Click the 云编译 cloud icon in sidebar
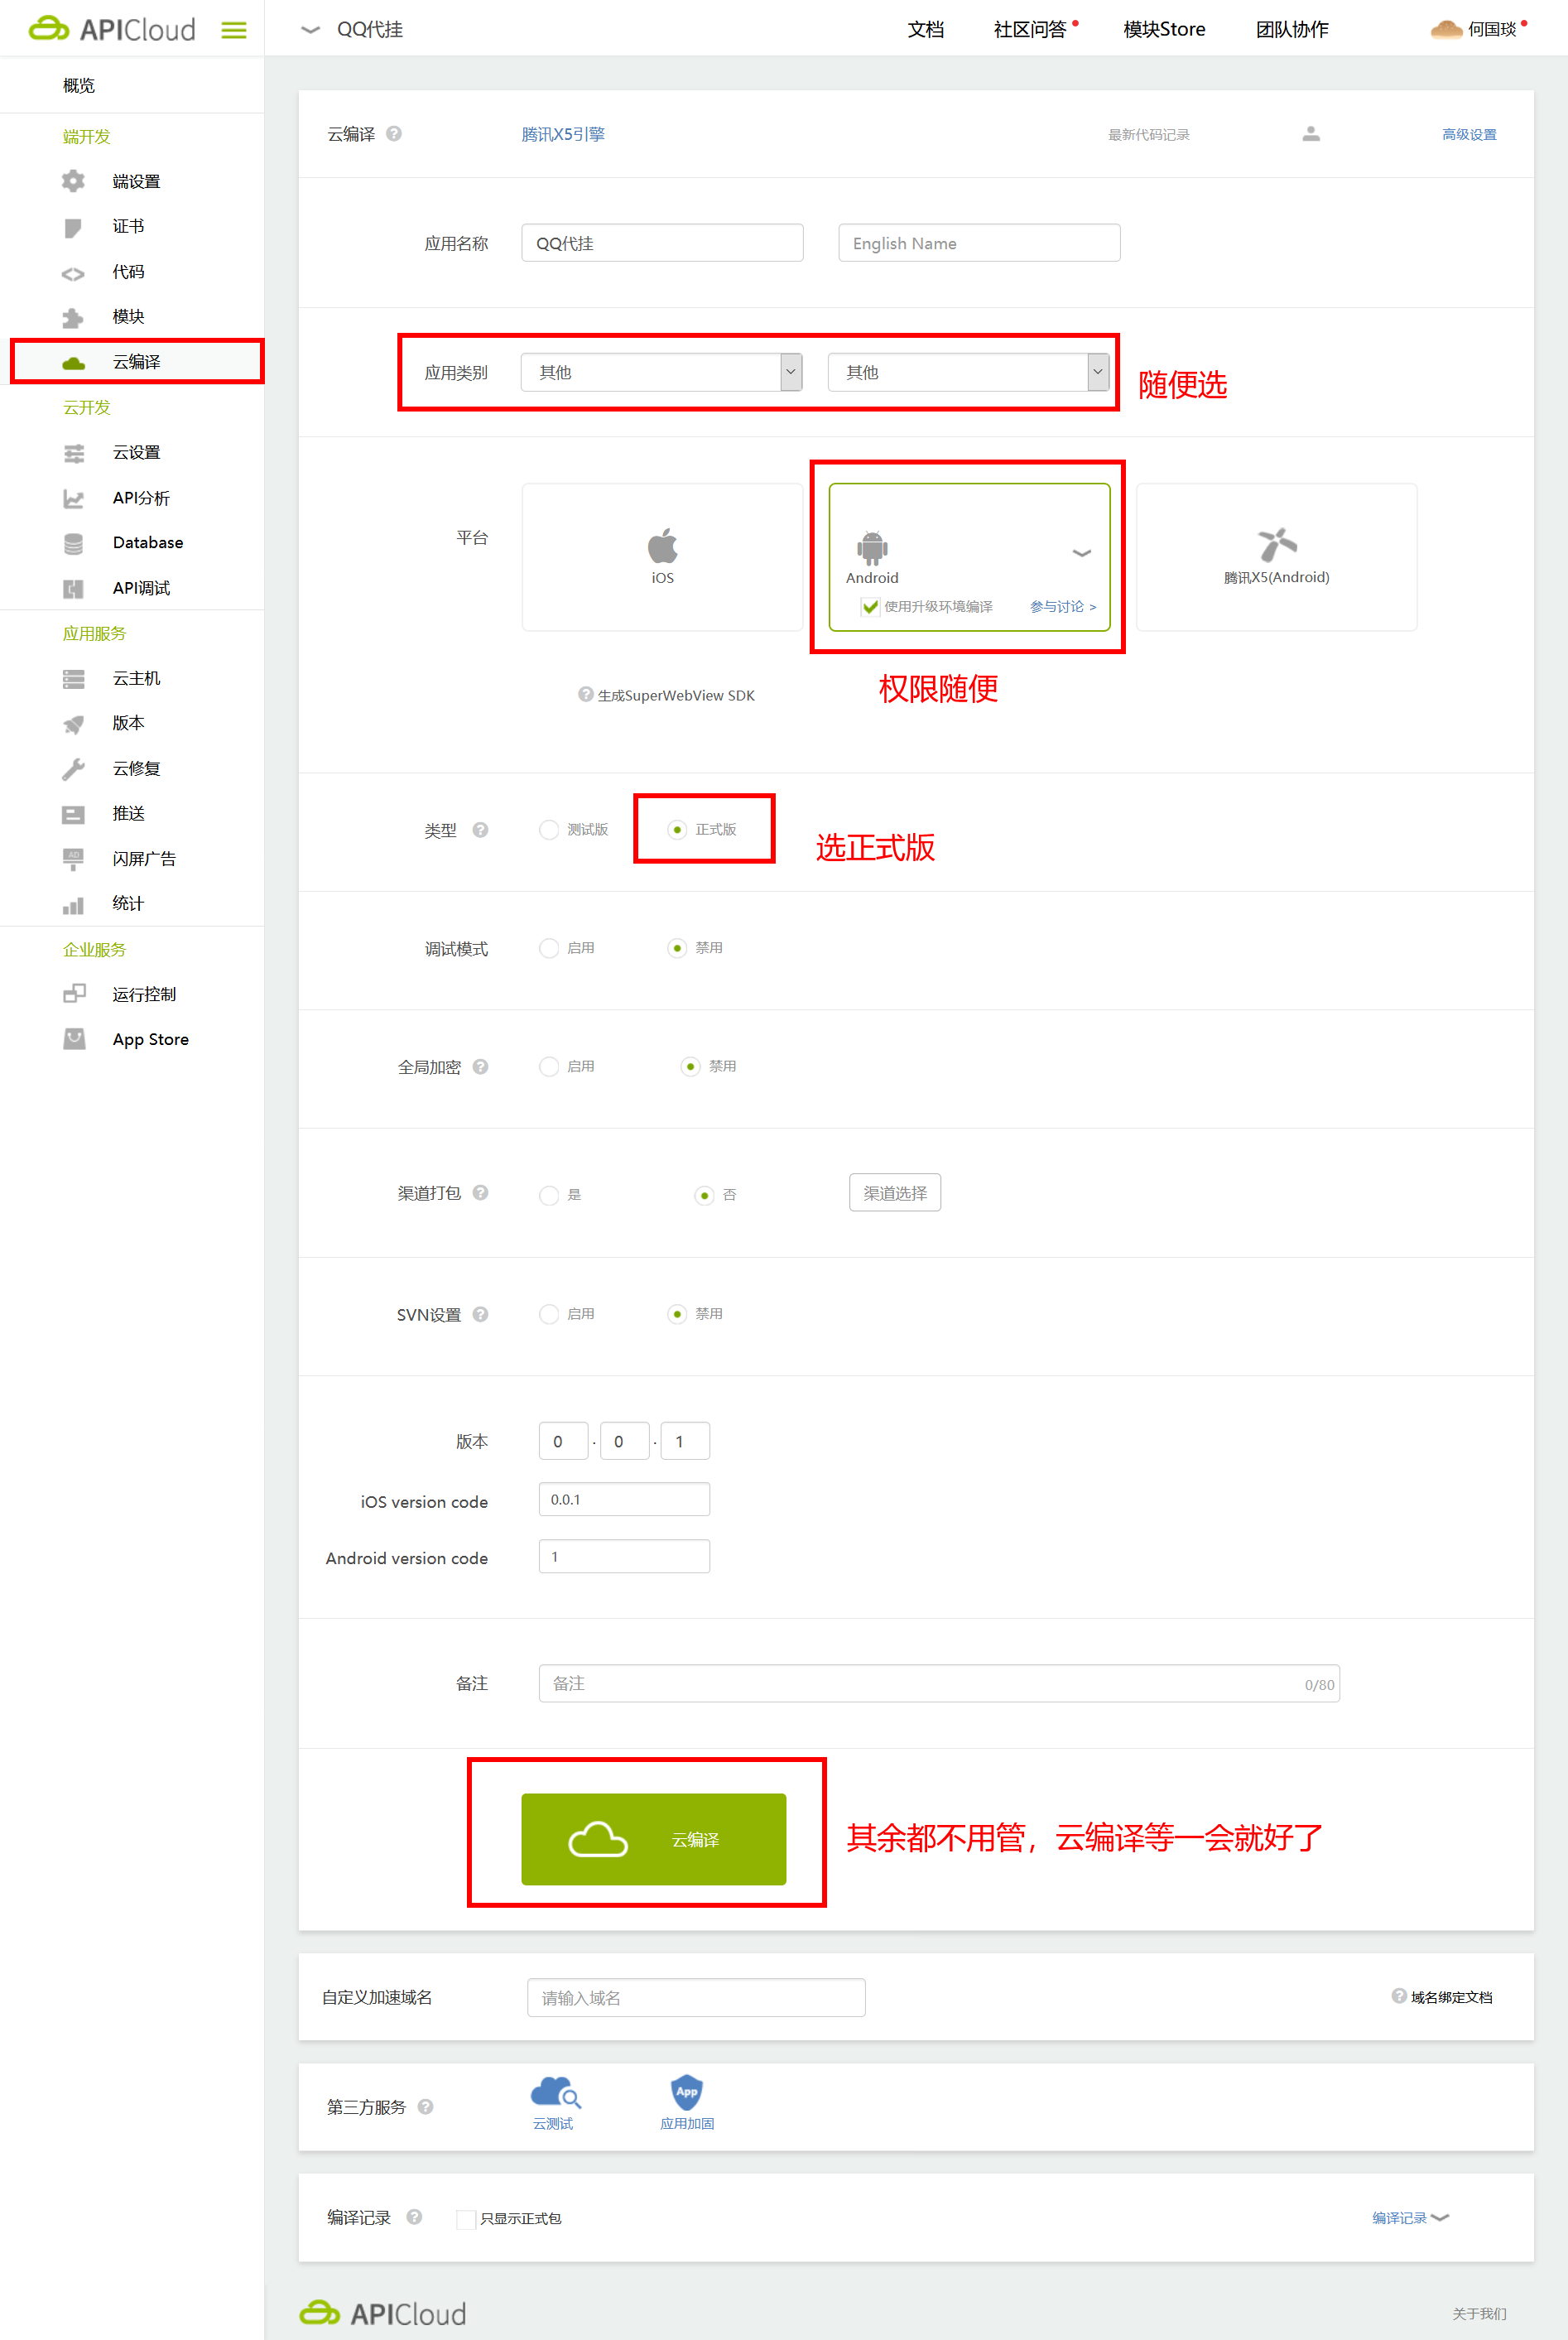The image size is (1568, 2340). (73, 363)
